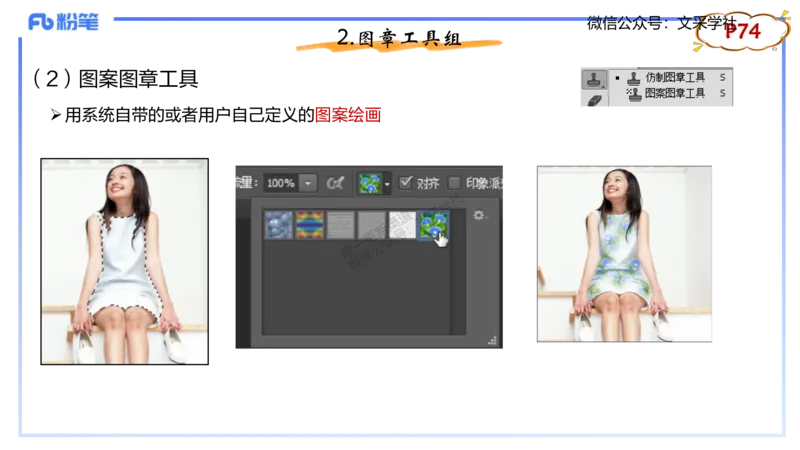800x450 pixels.
Task: Open the flow percentage dropdown arrow
Action: click(308, 183)
